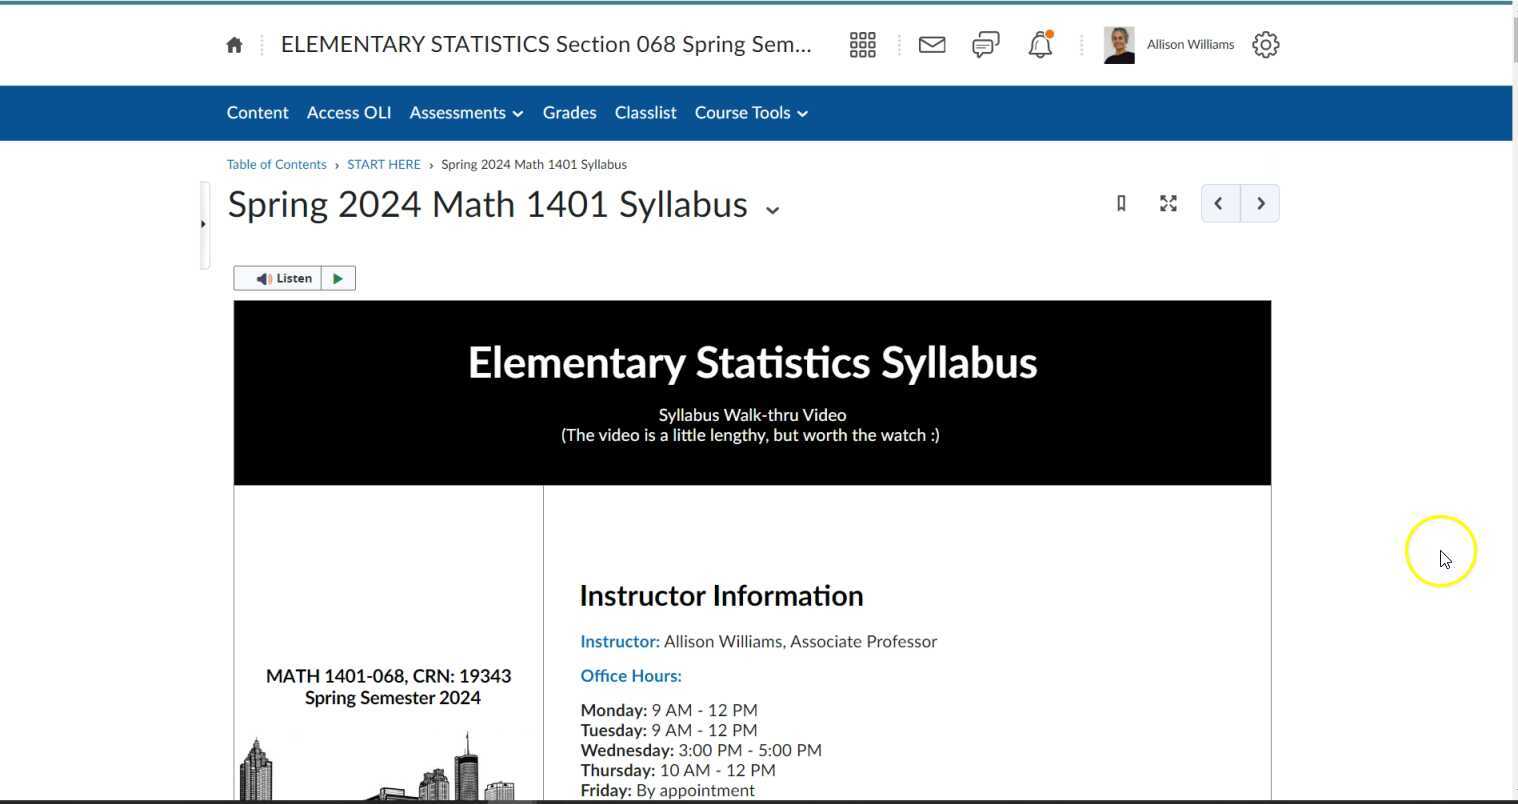Open the course selector grid icon

(x=861, y=44)
